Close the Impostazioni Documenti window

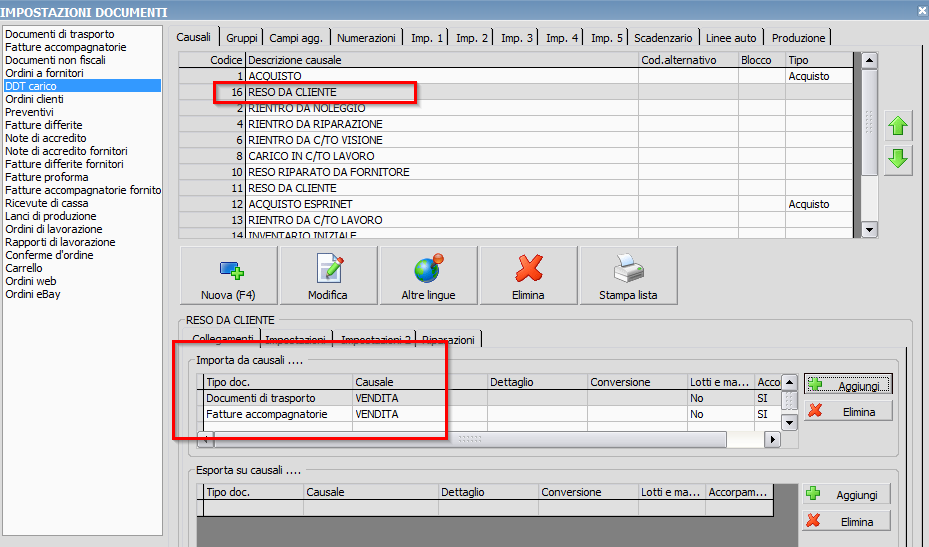pyautogui.click(x=922, y=10)
